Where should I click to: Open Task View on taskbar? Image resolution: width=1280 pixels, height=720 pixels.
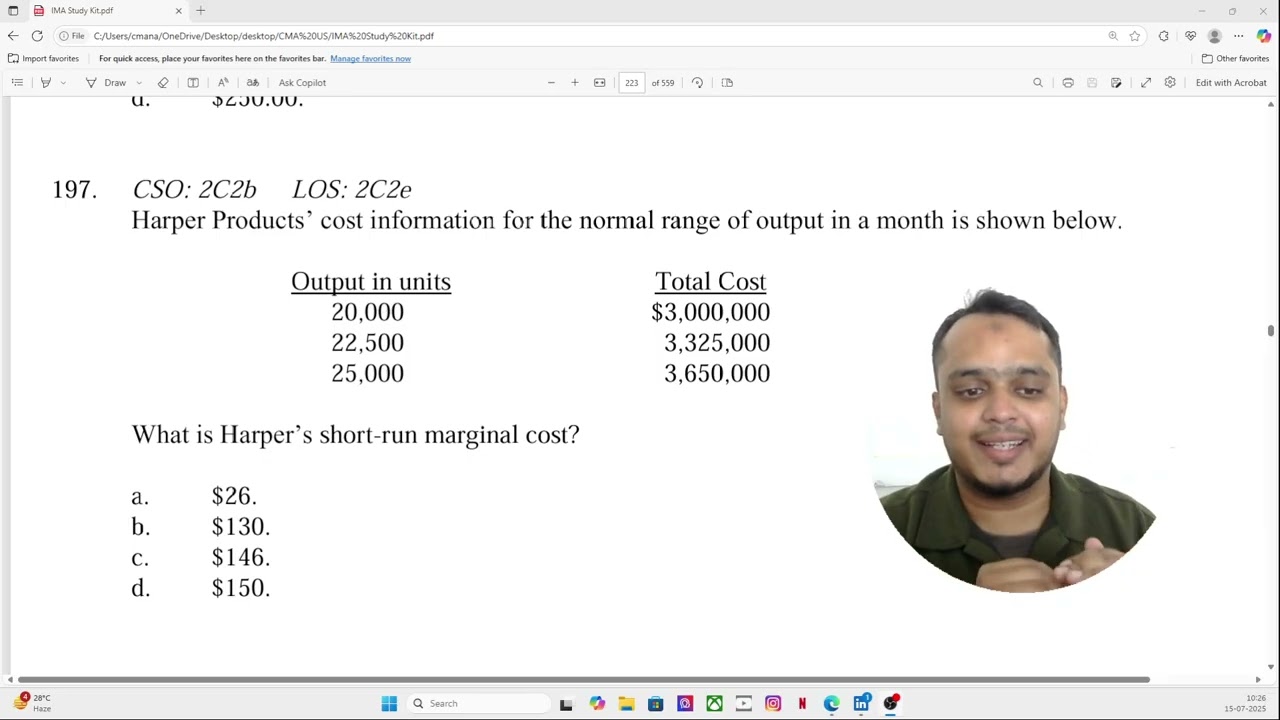tap(566, 704)
